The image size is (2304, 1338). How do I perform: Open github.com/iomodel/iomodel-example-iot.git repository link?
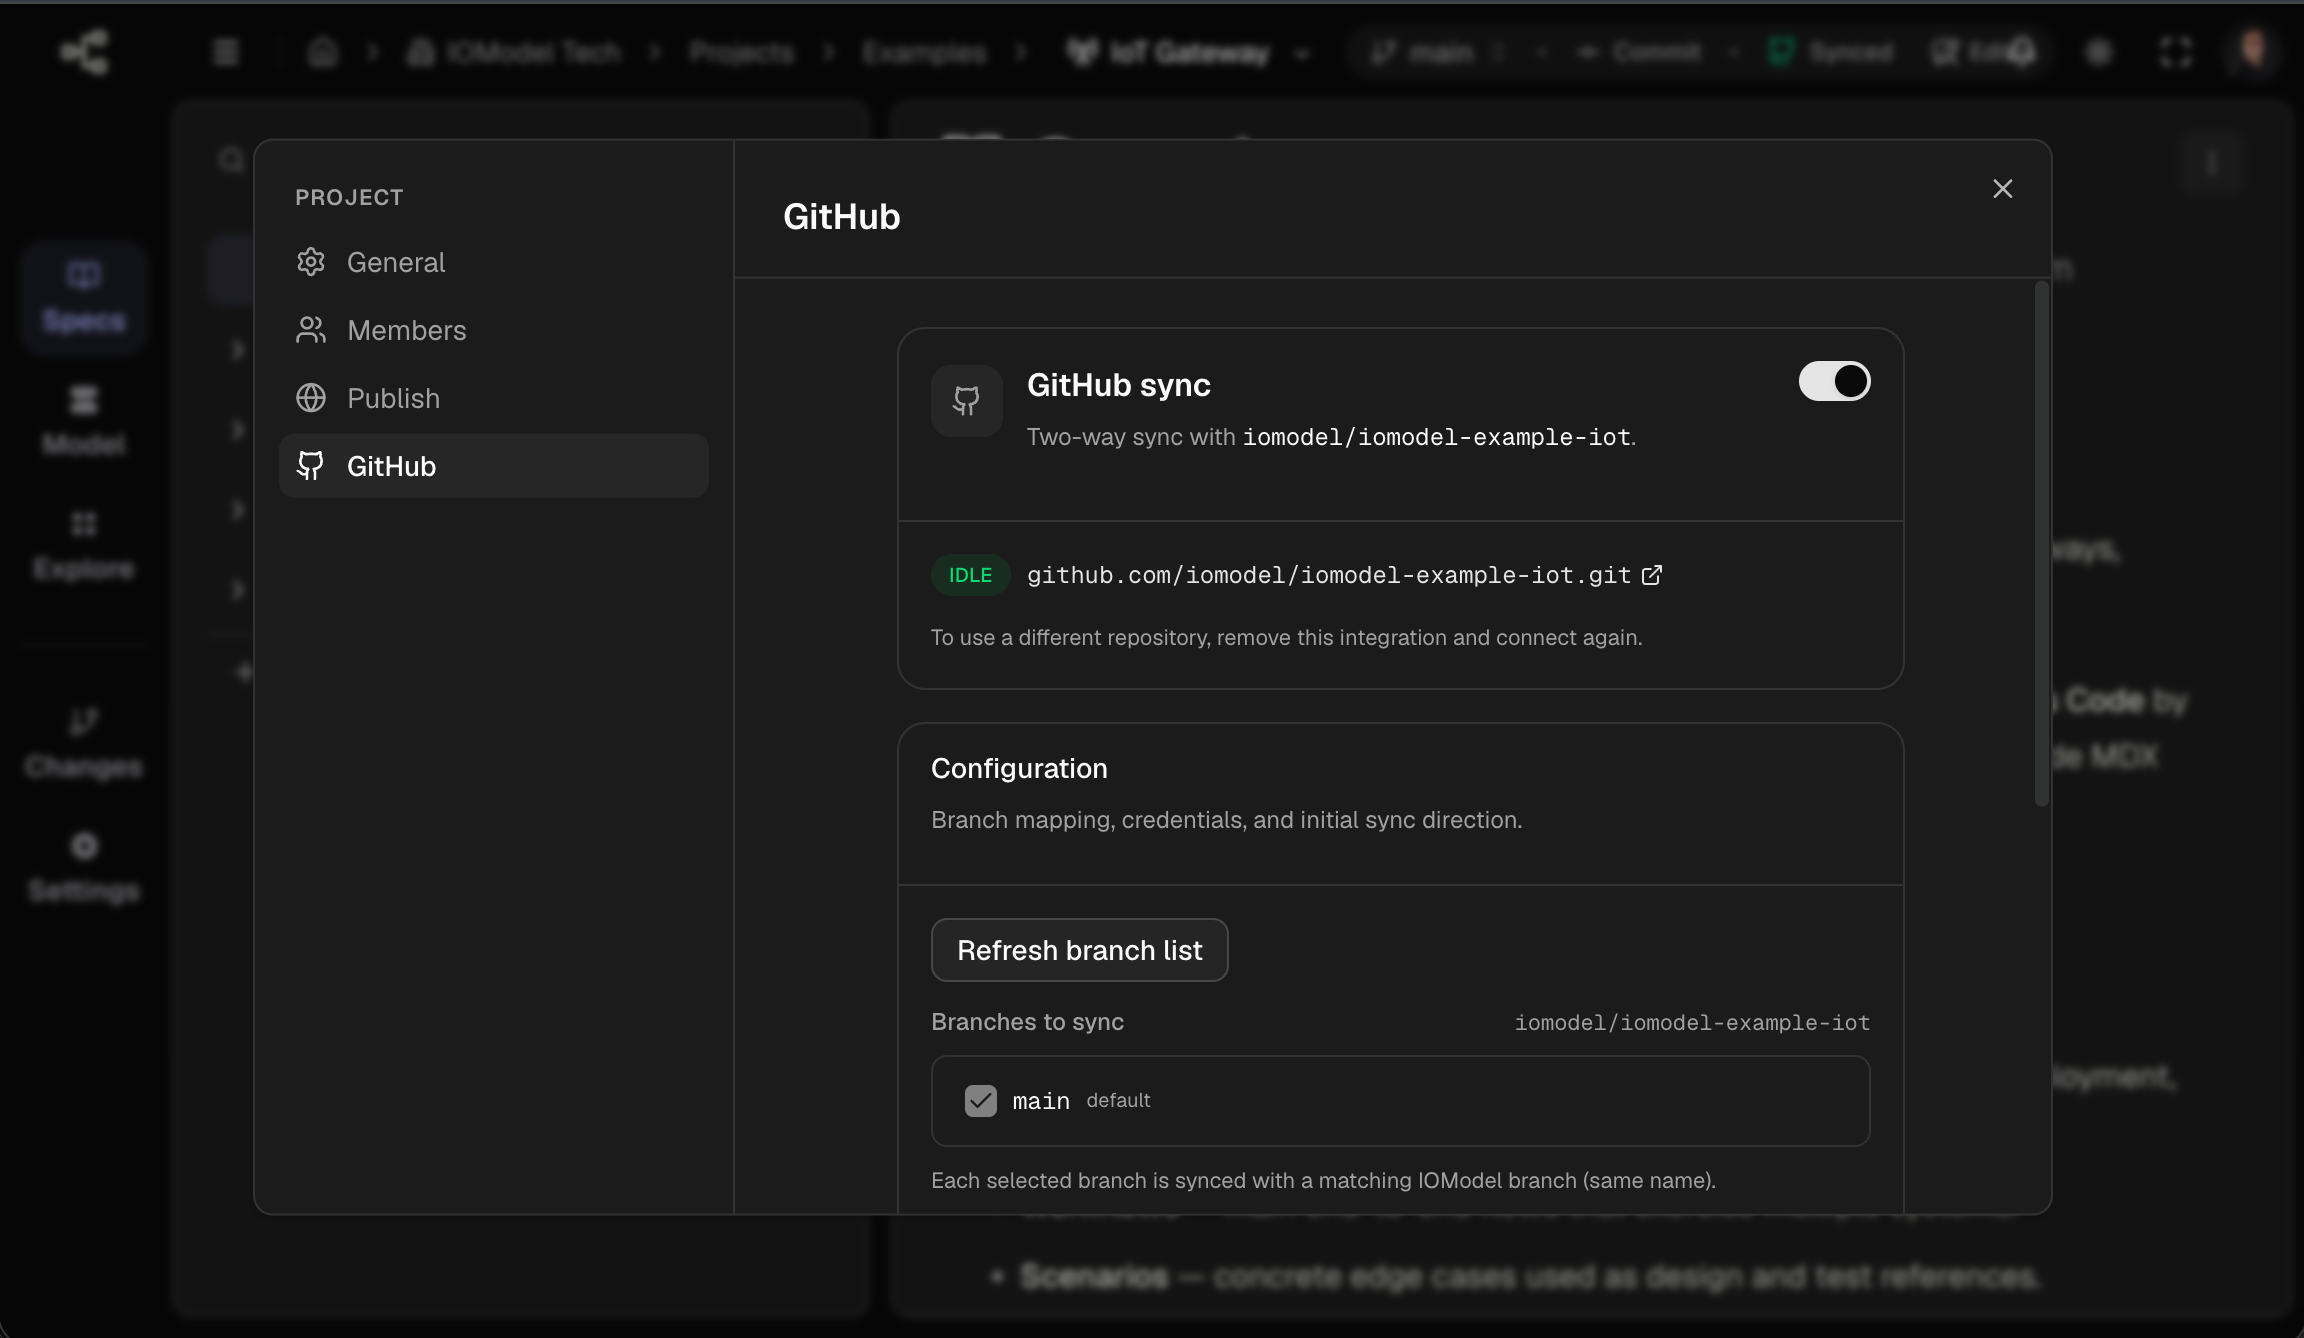click(1329, 575)
